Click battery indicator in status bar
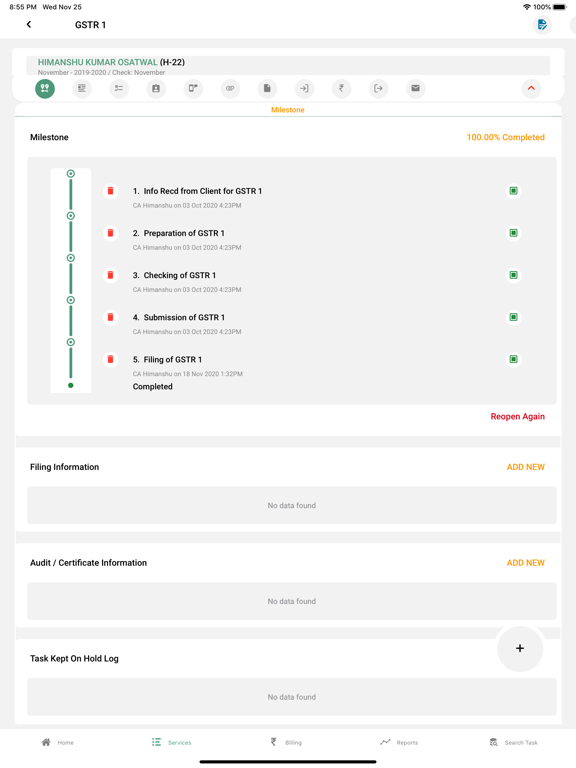This screenshot has width=576, height=768. tap(560, 7)
